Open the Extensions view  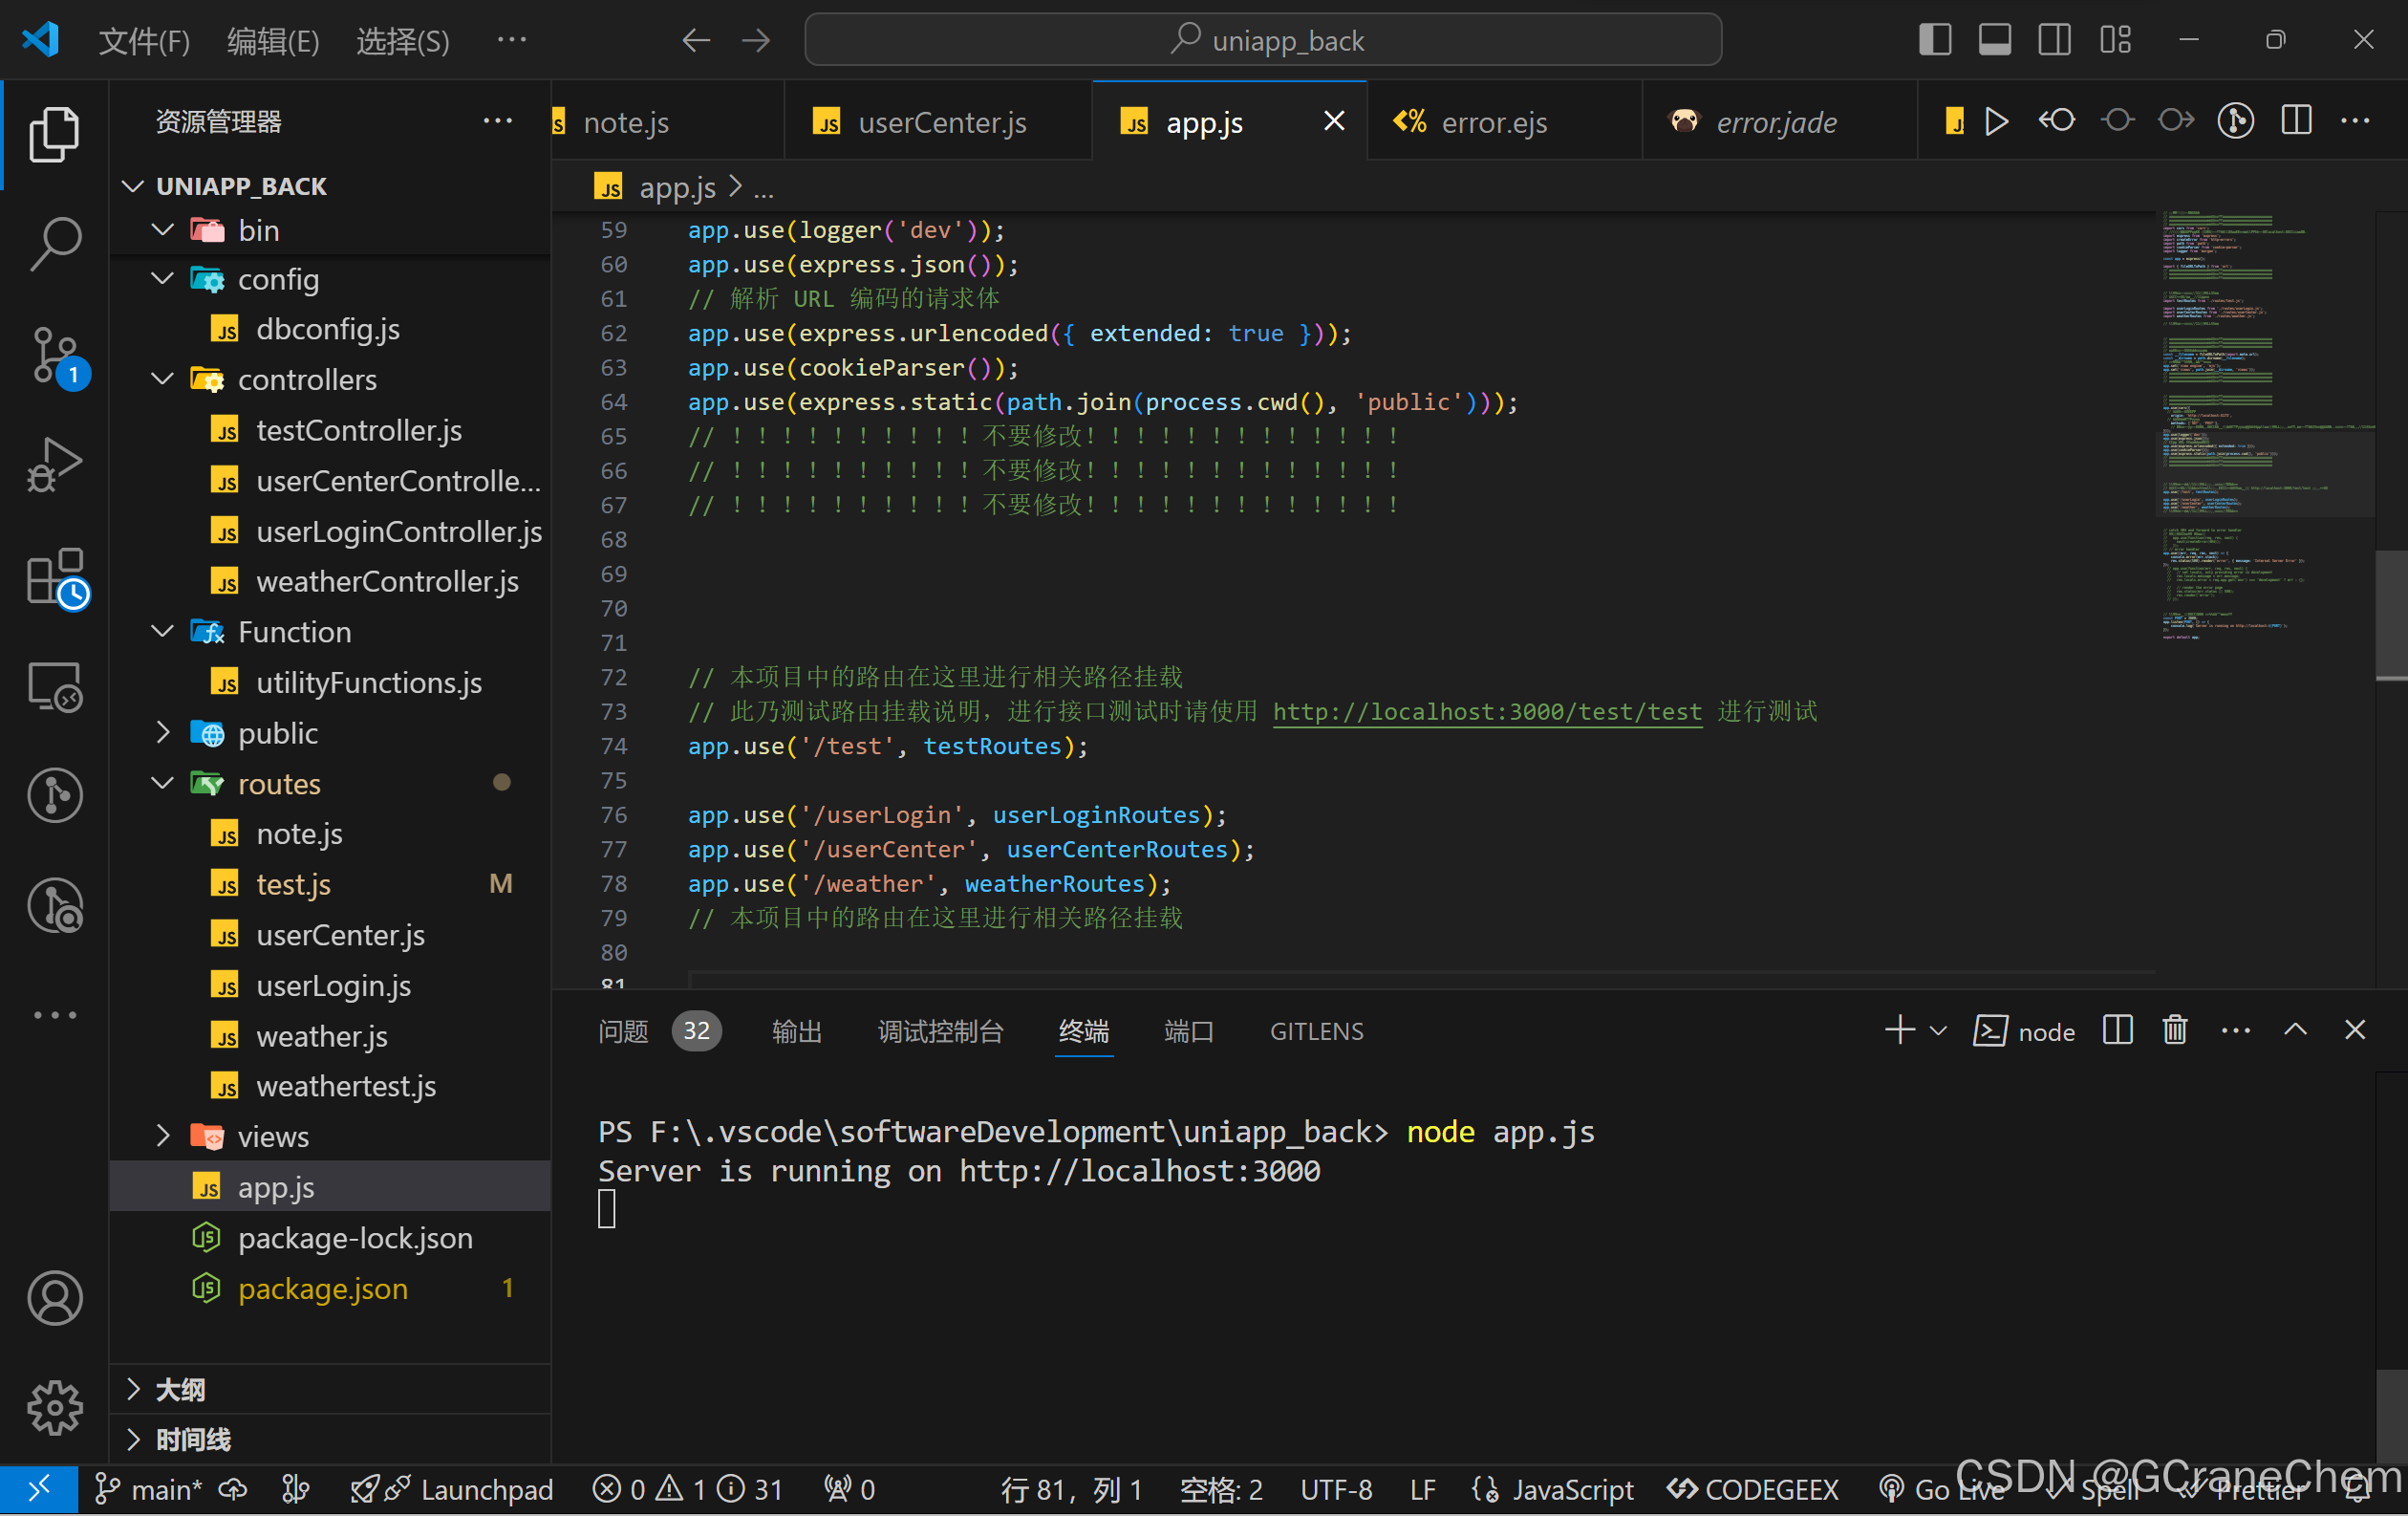pos(54,577)
